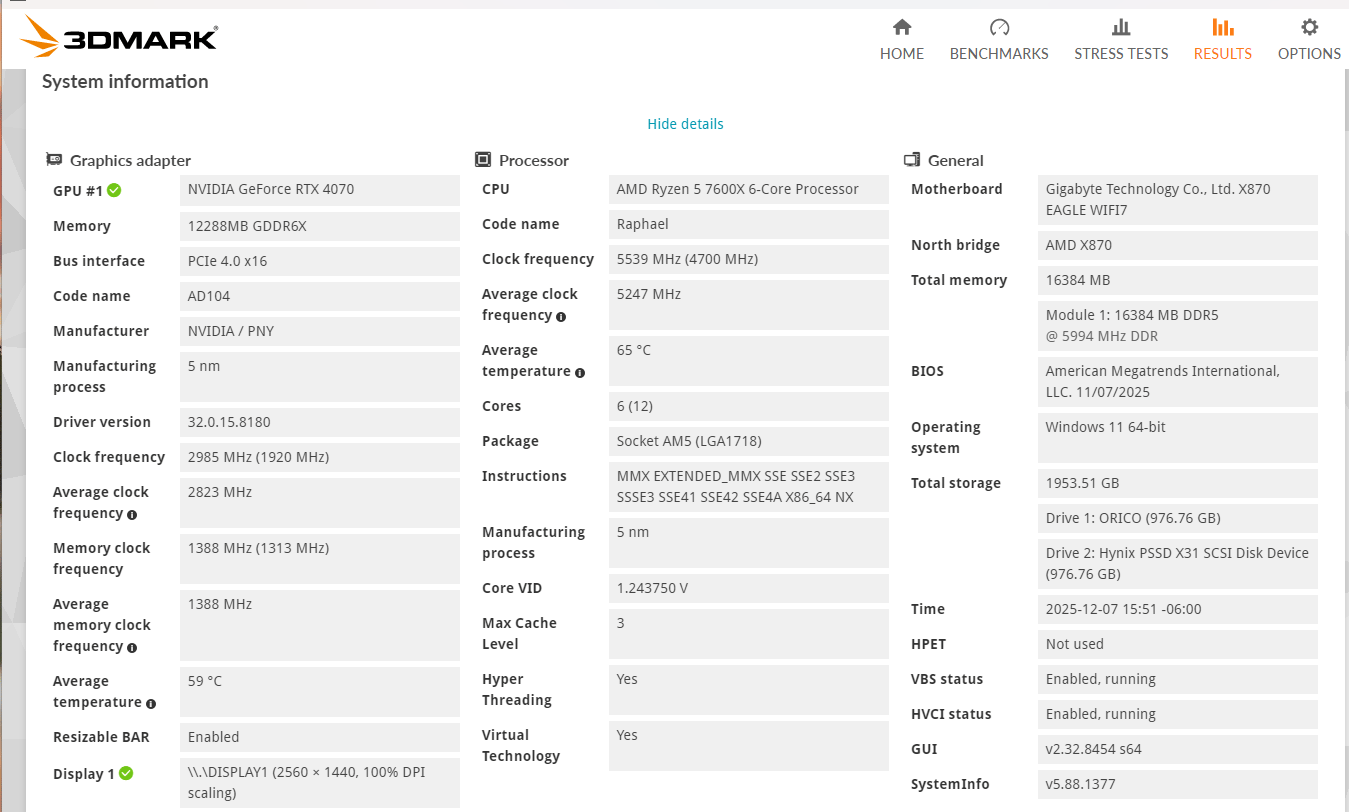This screenshot has width=1349, height=812.
Task: Click the General section monitor icon
Action: (912, 160)
